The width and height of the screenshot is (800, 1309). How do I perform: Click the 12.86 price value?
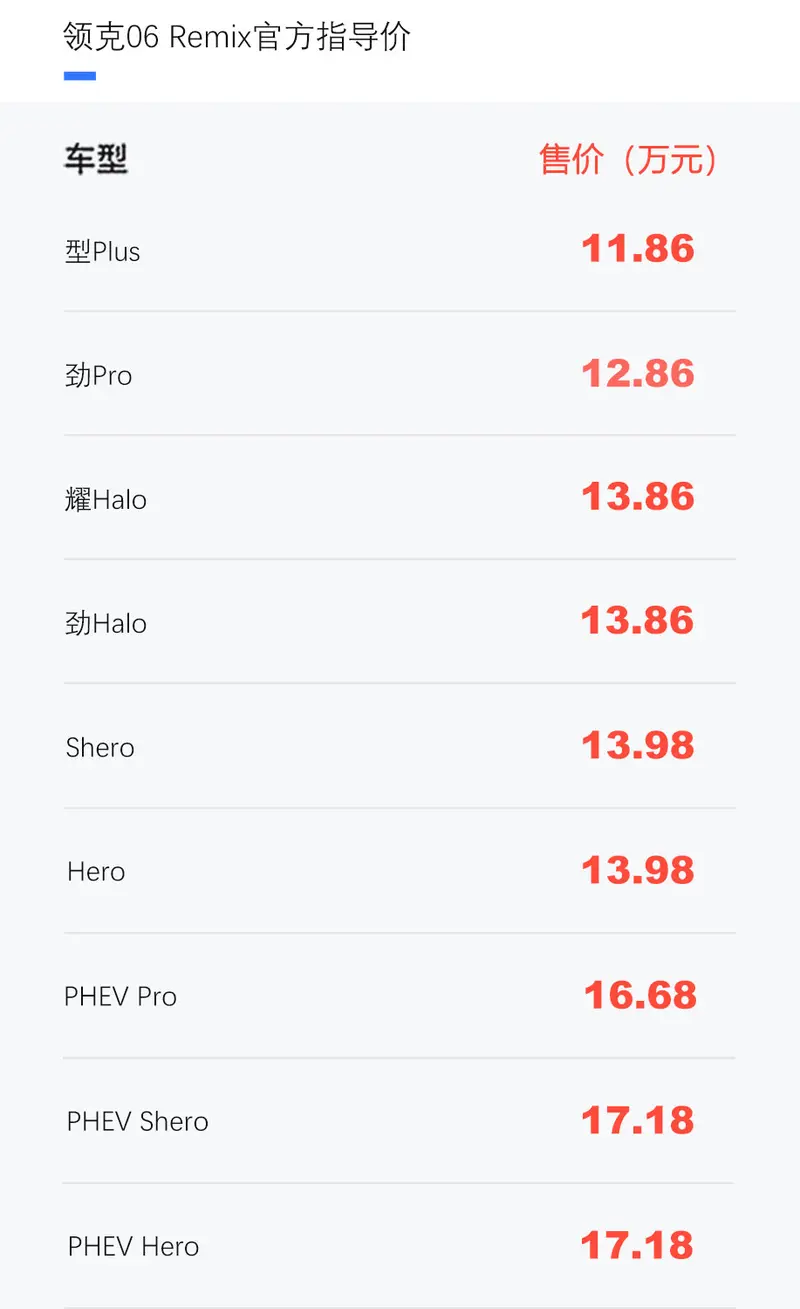coord(638,373)
